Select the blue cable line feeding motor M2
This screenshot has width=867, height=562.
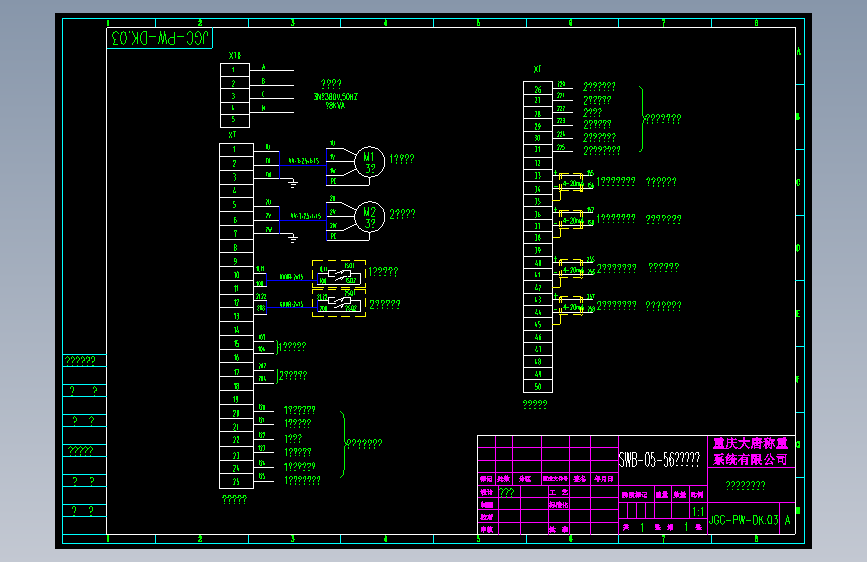[x=303, y=220]
